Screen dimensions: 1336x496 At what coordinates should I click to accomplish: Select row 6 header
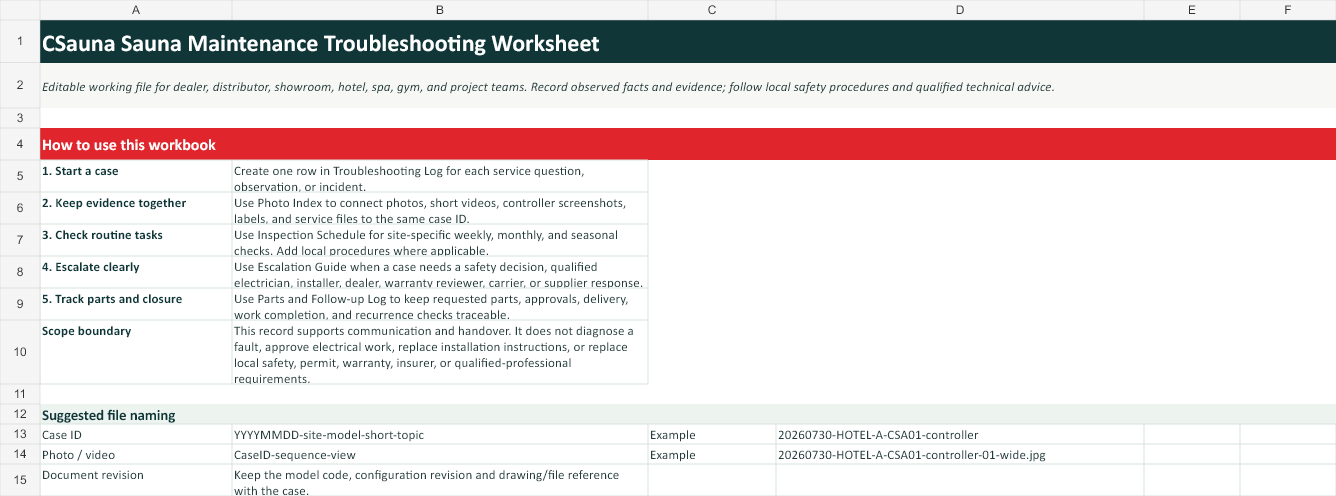20,208
